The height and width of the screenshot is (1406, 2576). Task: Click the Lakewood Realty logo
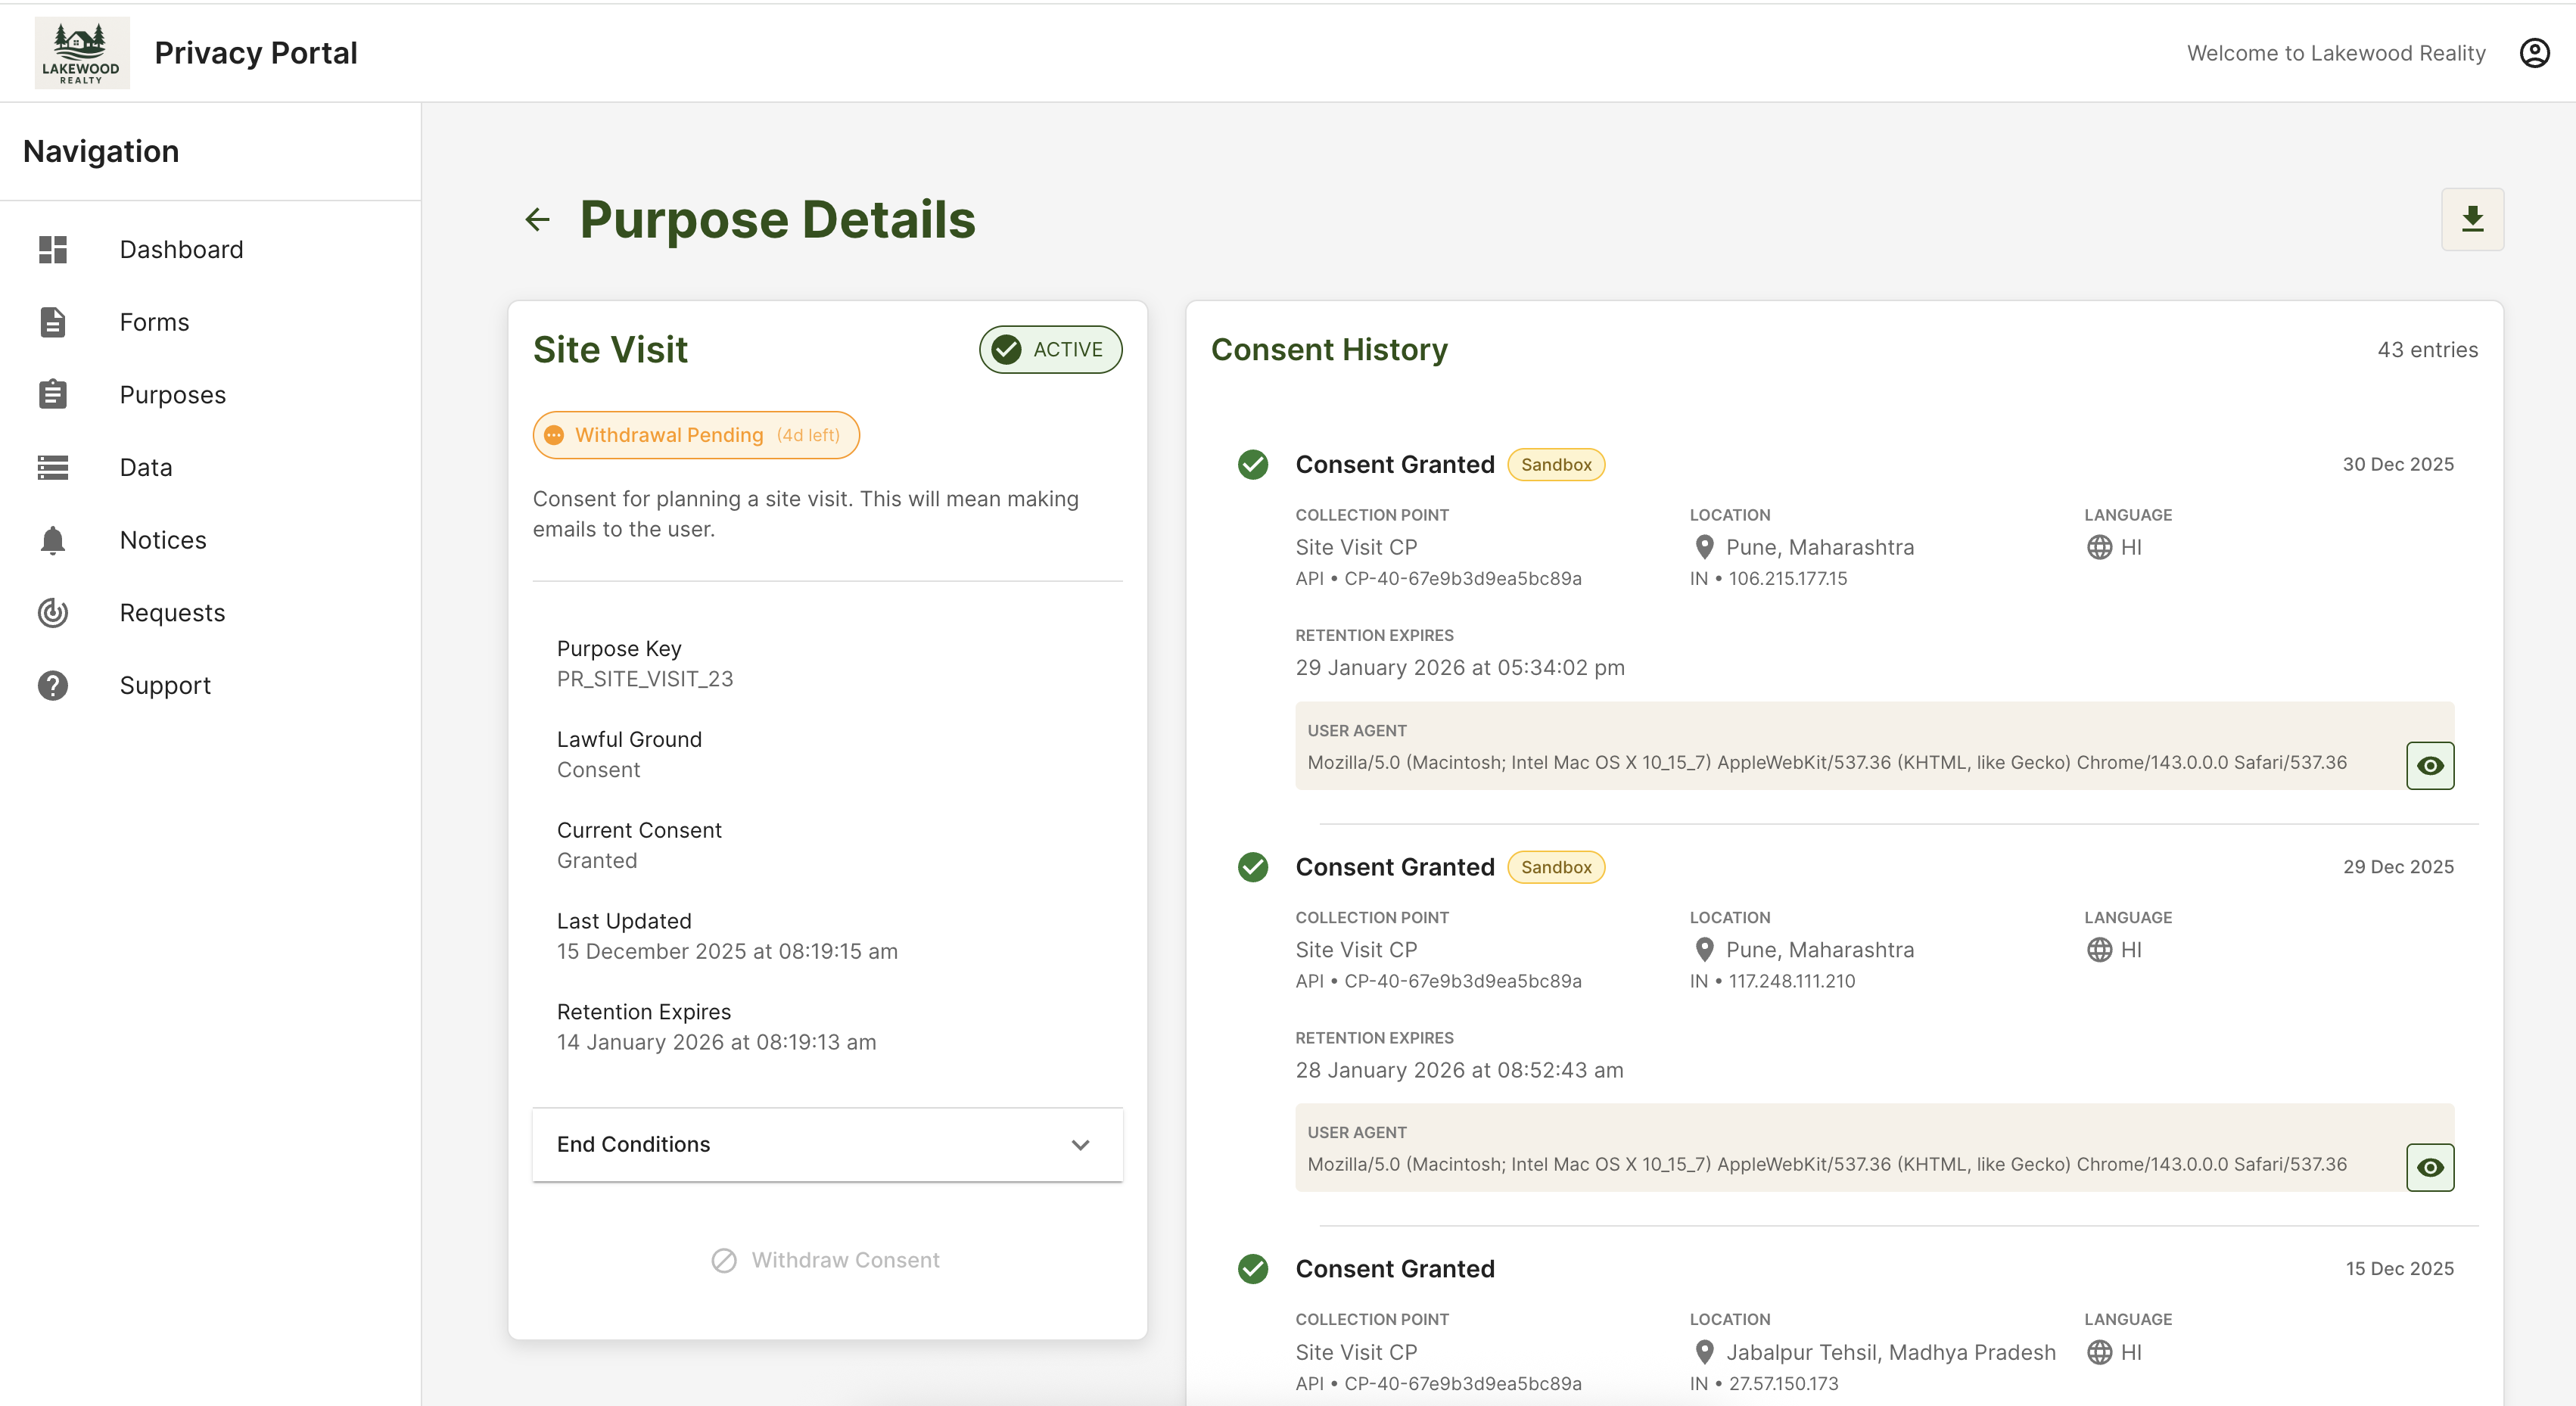point(82,52)
